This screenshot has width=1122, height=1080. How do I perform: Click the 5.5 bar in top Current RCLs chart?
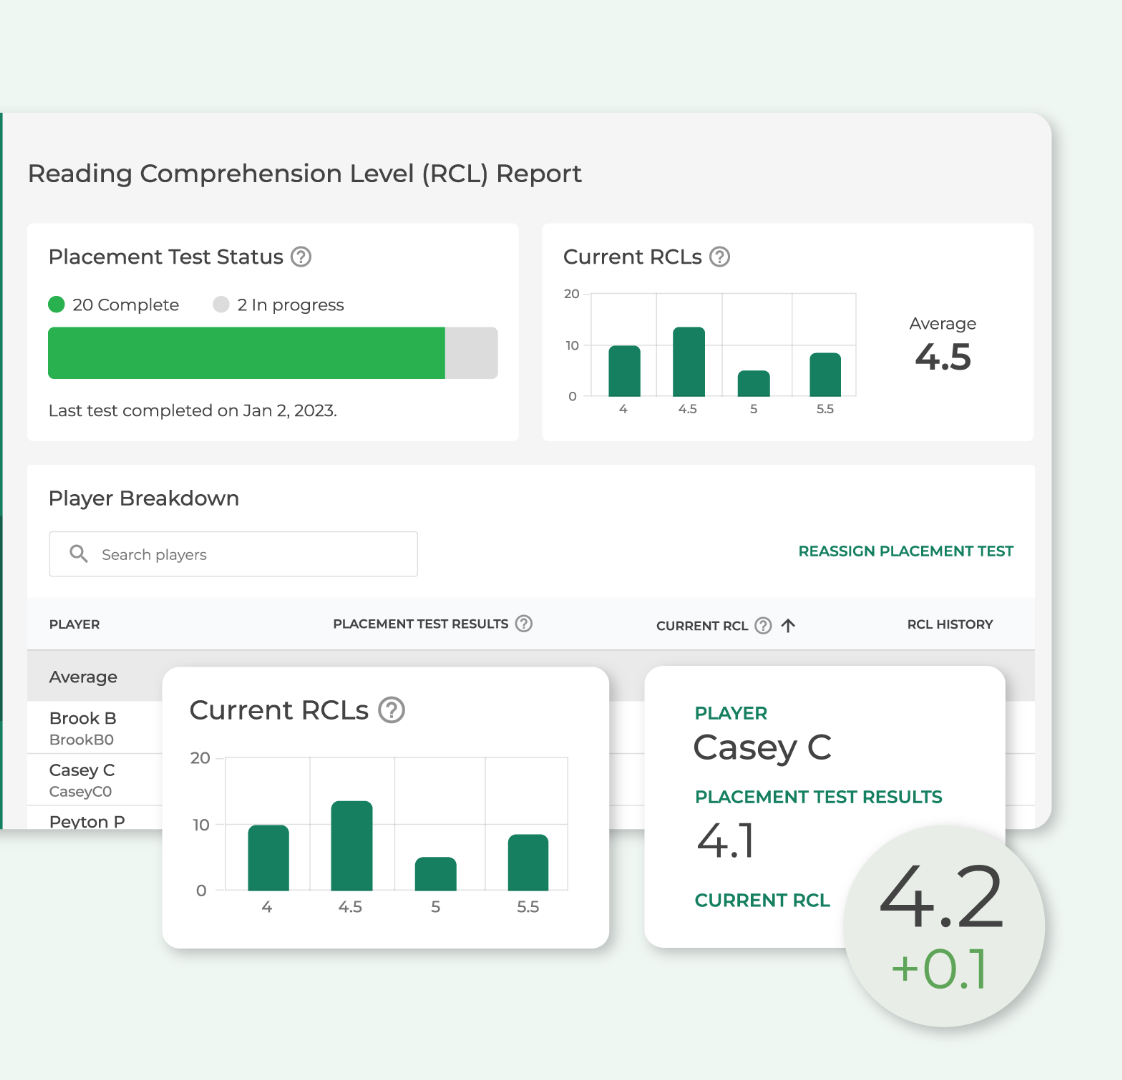pyautogui.click(x=825, y=374)
